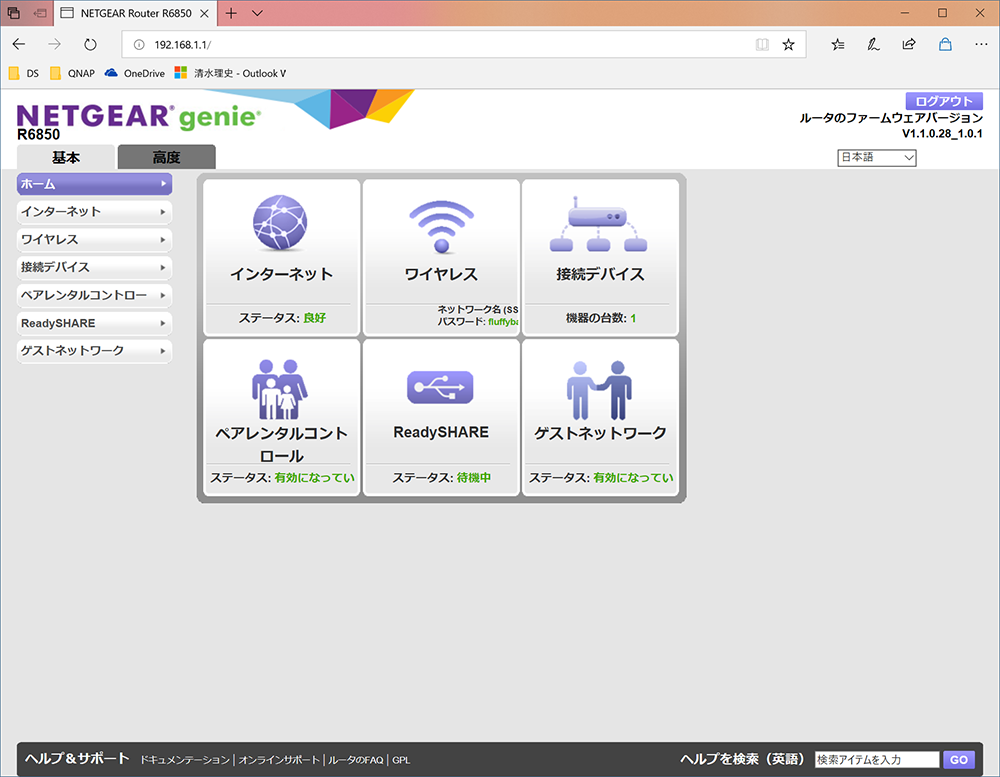Screen dimensions: 1000x777
Task: Click the ReadySHARE USB drive icon
Action: click(441, 388)
